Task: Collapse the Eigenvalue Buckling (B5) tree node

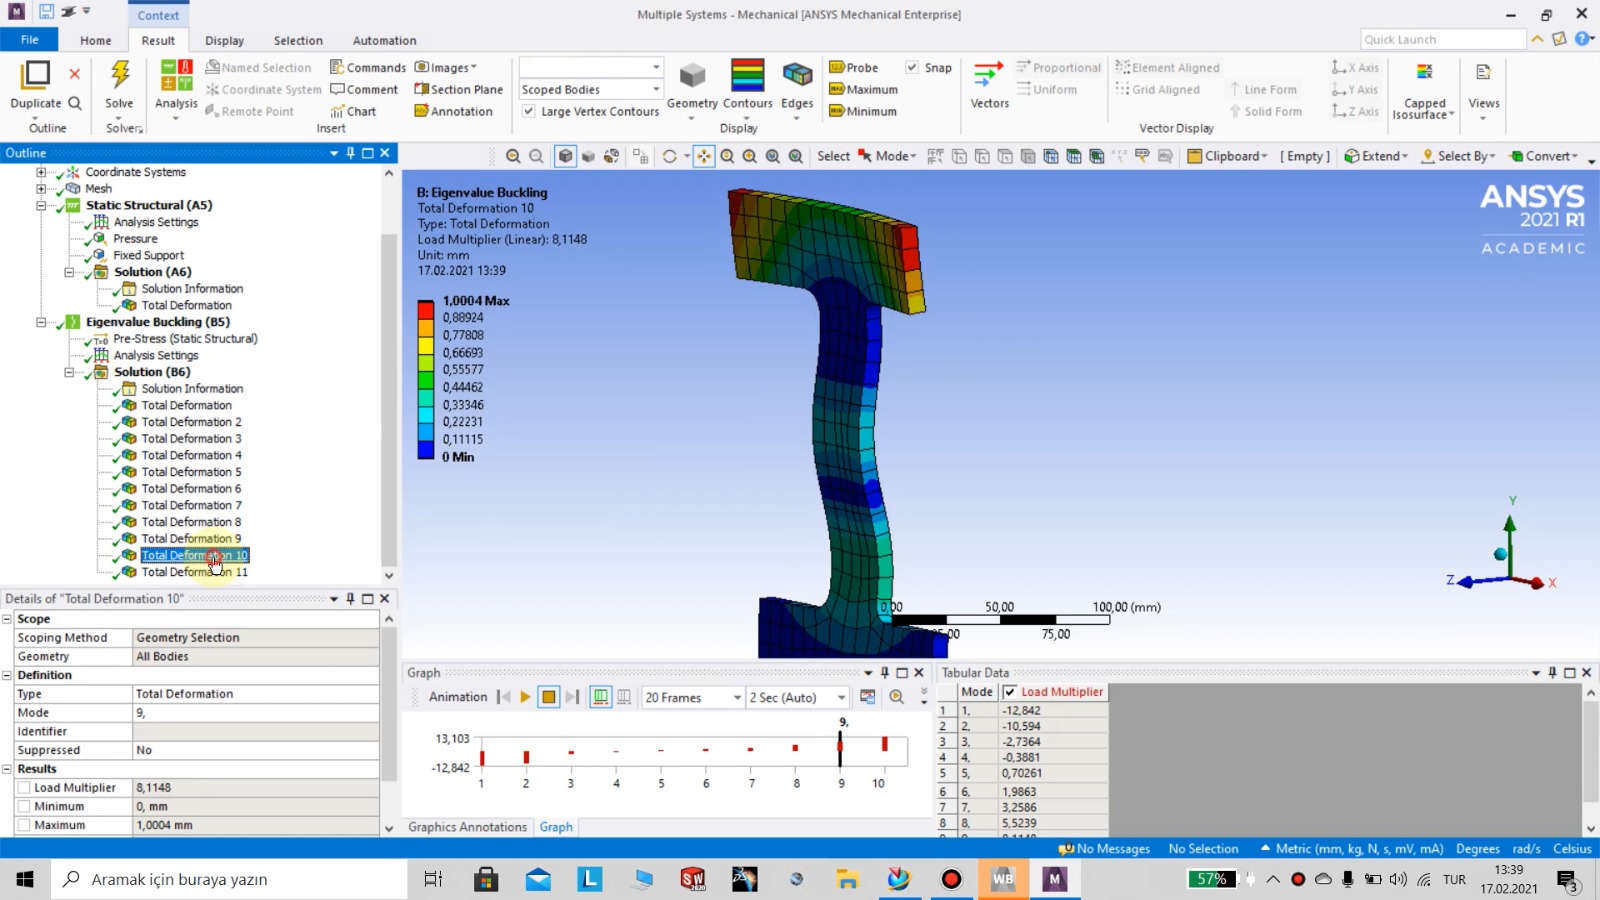Action: point(41,322)
